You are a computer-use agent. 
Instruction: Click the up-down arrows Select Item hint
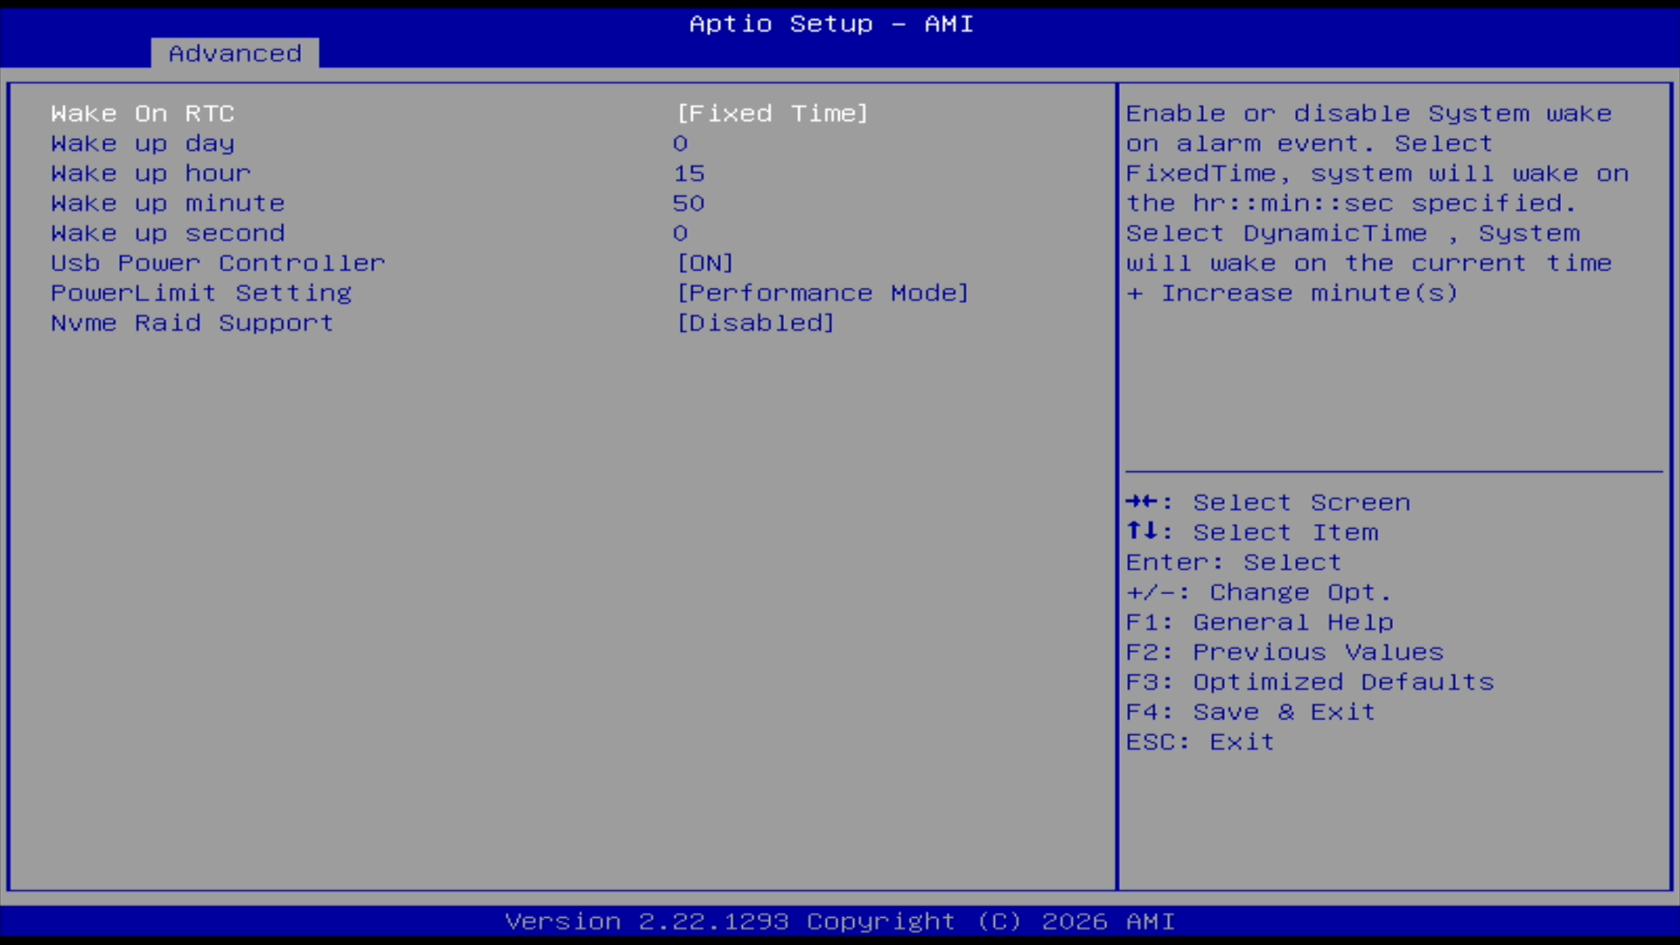pyautogui.click(x=1252, y=532)
